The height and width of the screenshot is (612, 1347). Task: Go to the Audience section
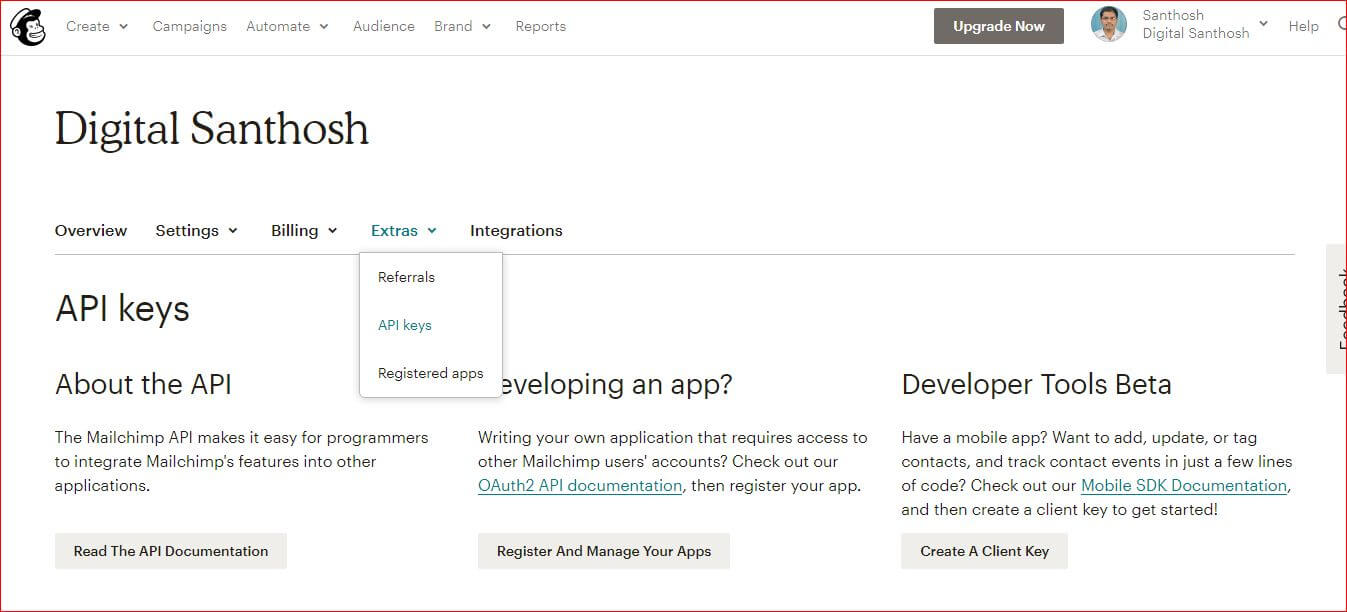pyautogui.click(x=383, y=26)
